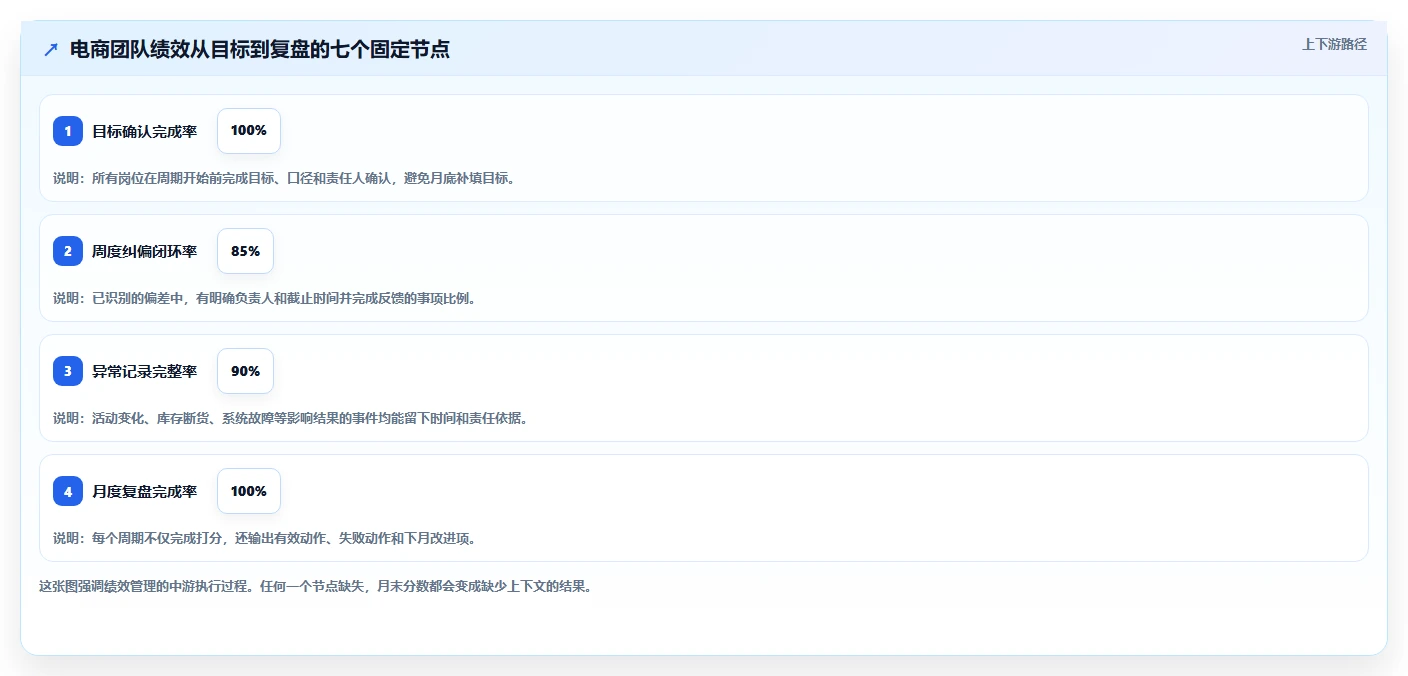Click the 上下游路径 label

coord(1334,44)
